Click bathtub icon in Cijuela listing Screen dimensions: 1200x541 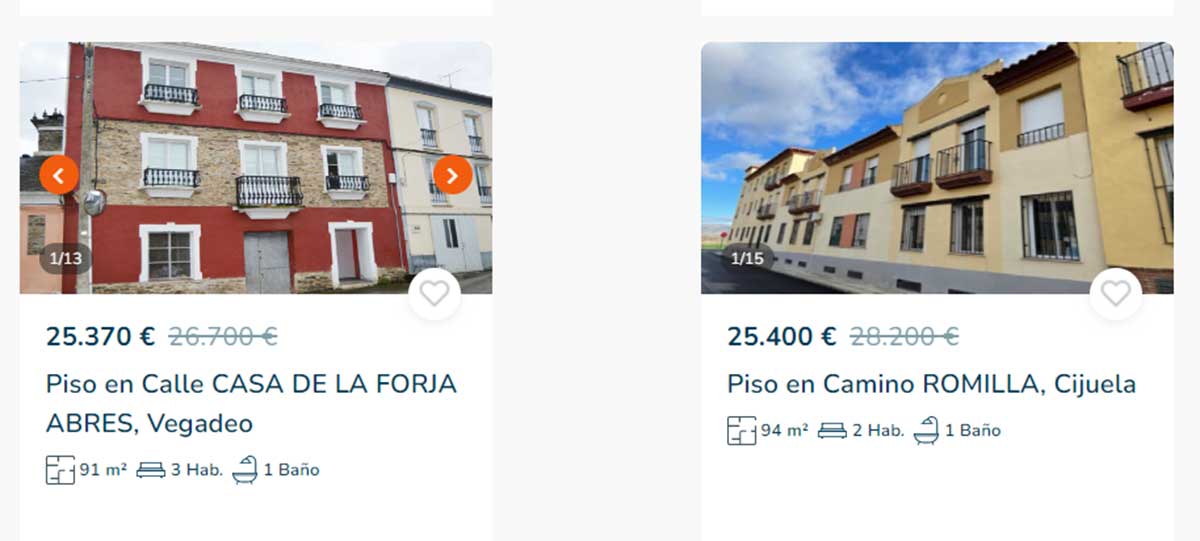point(926,430)
